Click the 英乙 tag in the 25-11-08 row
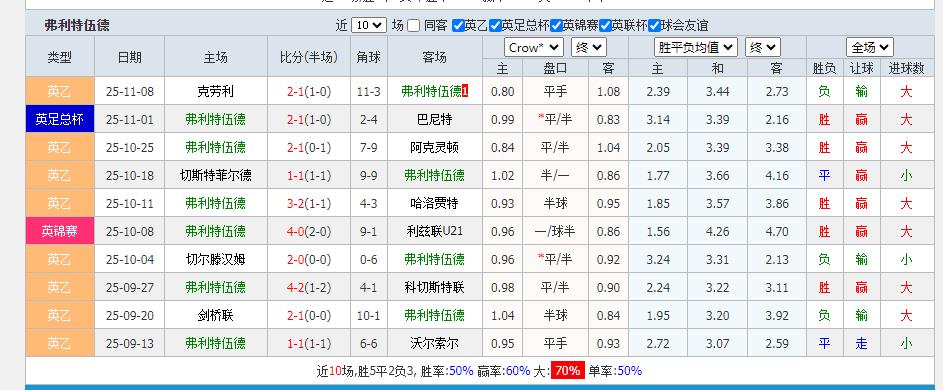Viewport: 943px width, 390px height. click(60, 91)
